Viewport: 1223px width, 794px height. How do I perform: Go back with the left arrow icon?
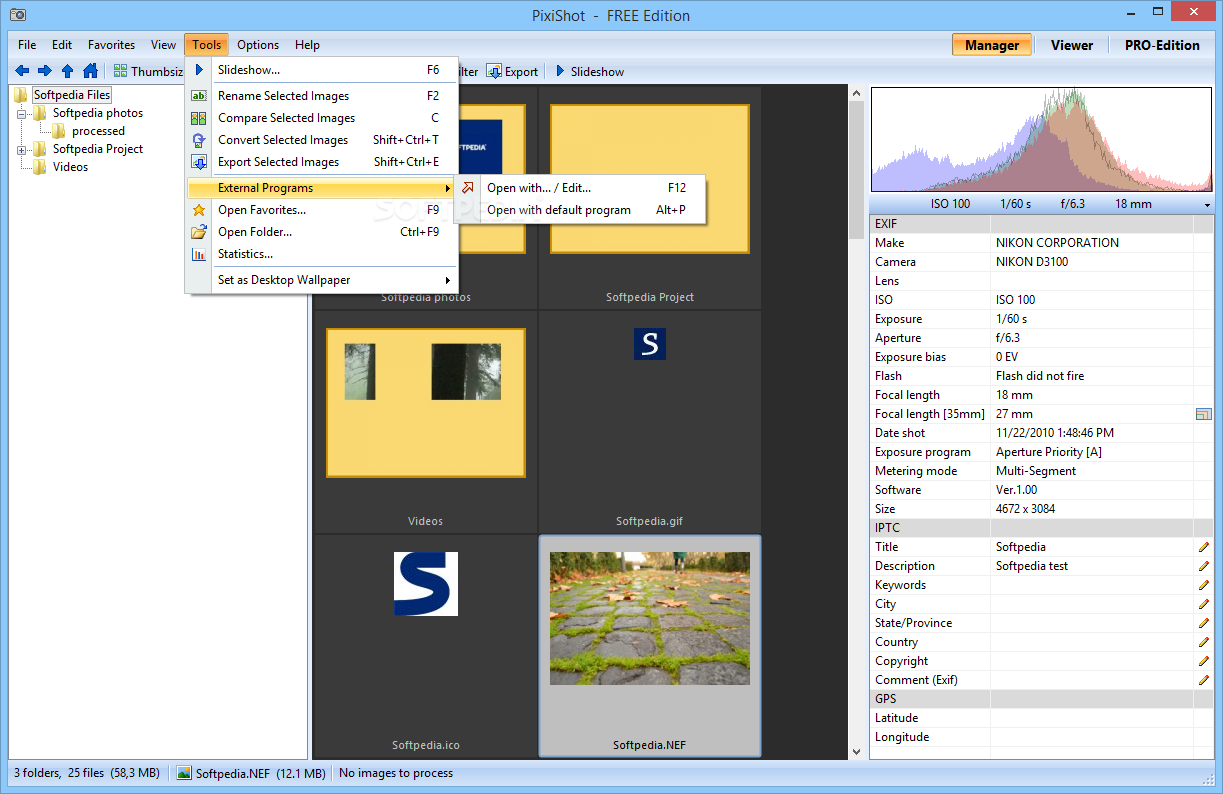(22, 71)
